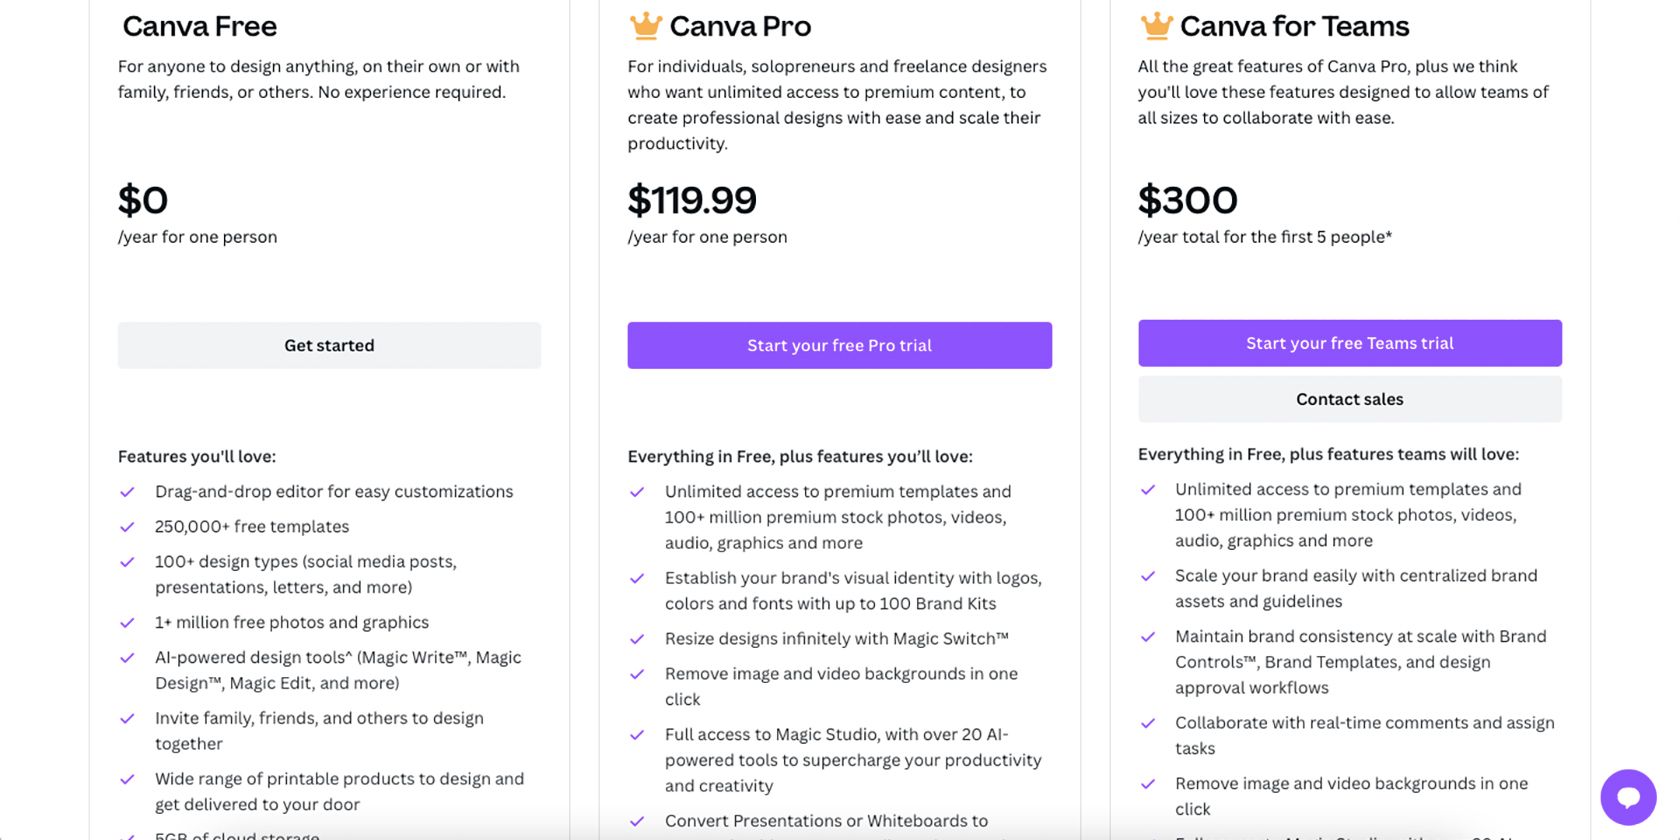Viewport: 1680px width, 840px height.
Task: Start your free Teams trial
Action: click(x=1349, y=343)
